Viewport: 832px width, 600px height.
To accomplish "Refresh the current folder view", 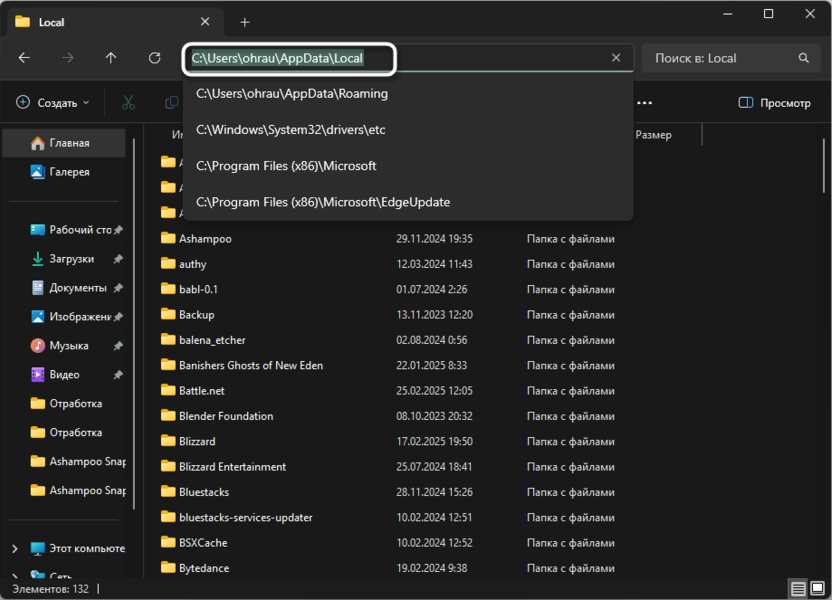I will pos(154,58).
